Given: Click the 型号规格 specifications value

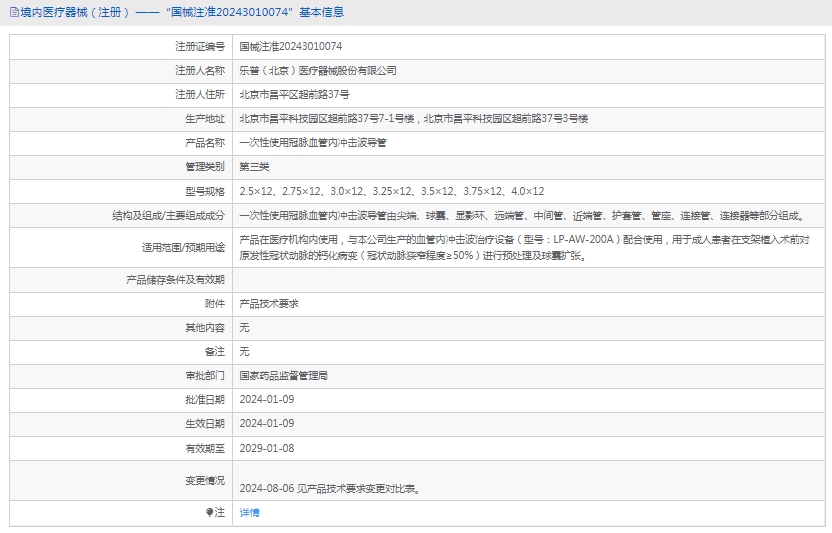Looking at the screenshot, I should (391, 191).
